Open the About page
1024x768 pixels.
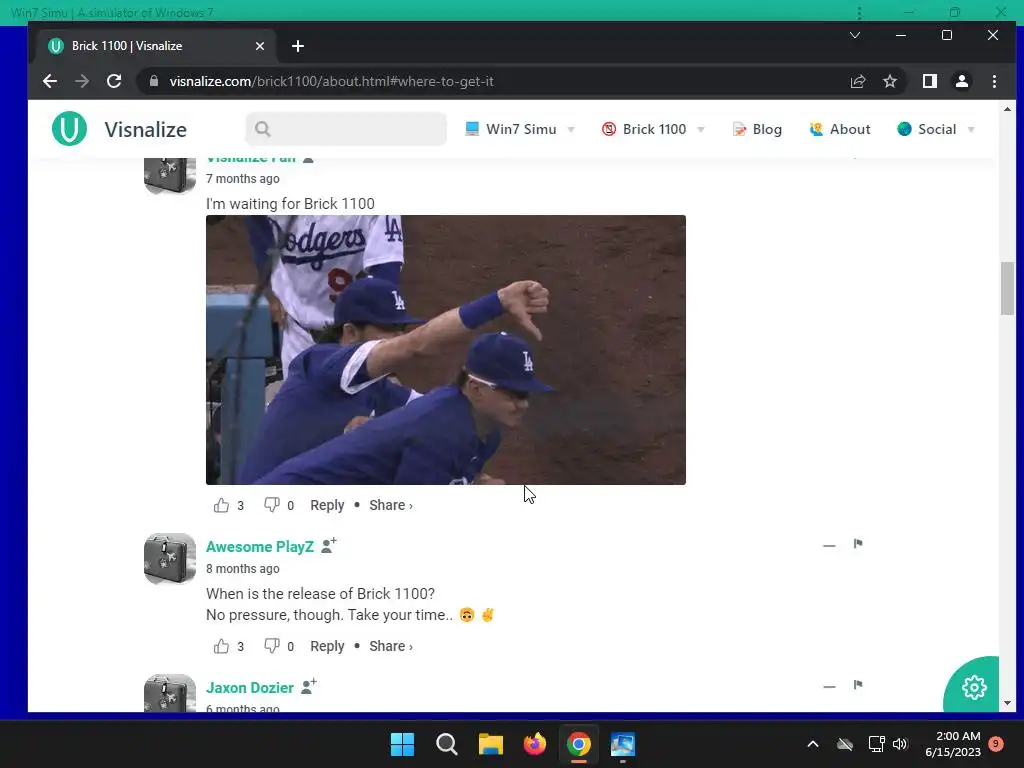click(x=840, y=129)
